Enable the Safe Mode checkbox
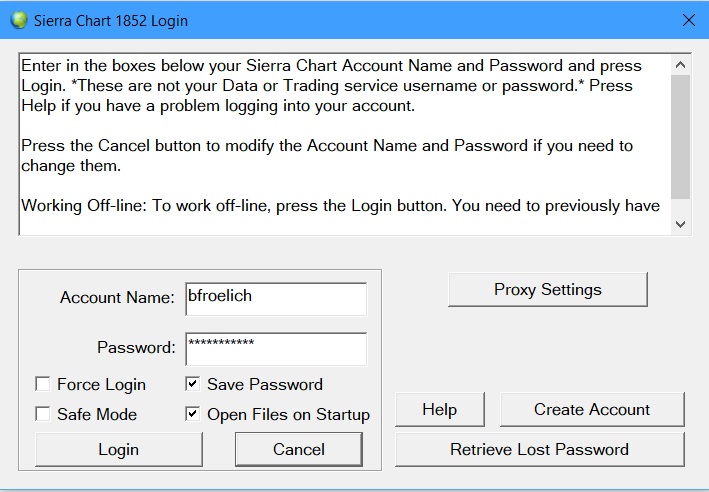The width and height of the screenshot is (709, 492). tap(43, 414)
